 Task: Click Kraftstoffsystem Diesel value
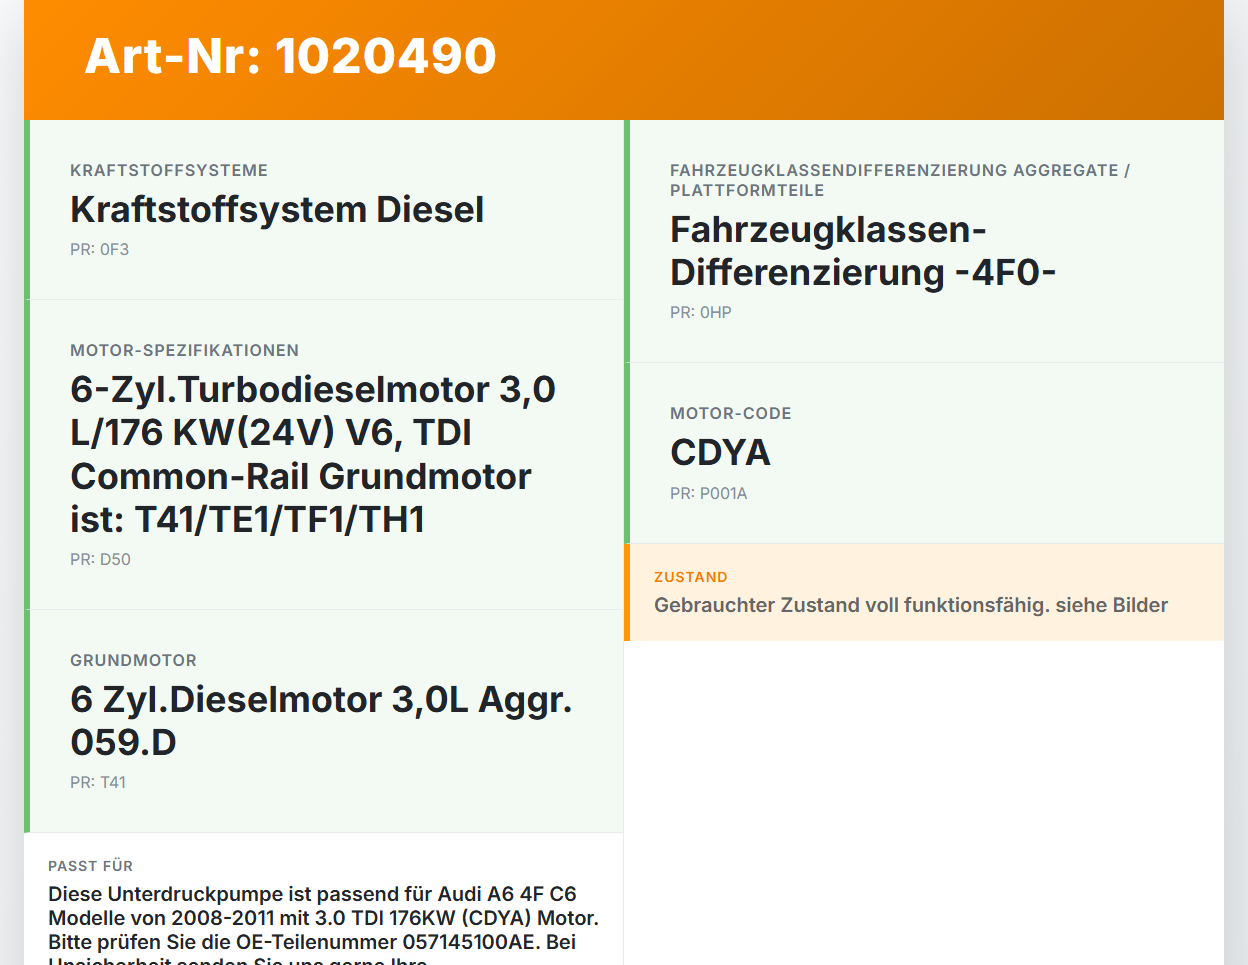click(277, 210)
